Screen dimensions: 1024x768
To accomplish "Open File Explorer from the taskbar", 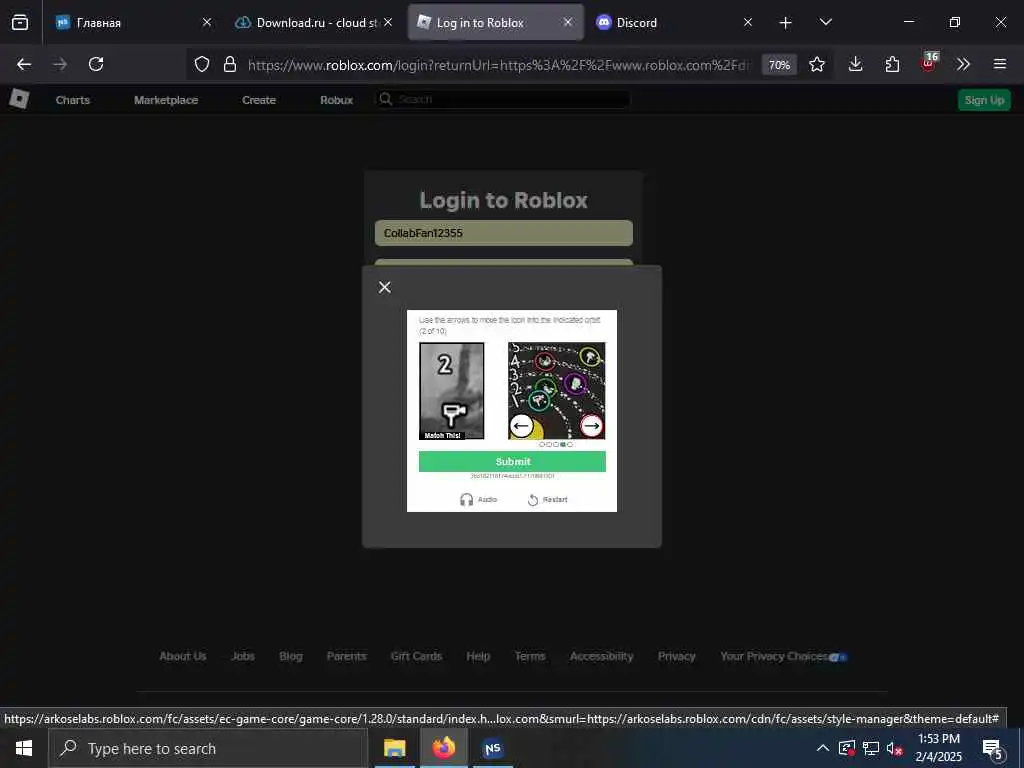I will [x=394, y=748].
